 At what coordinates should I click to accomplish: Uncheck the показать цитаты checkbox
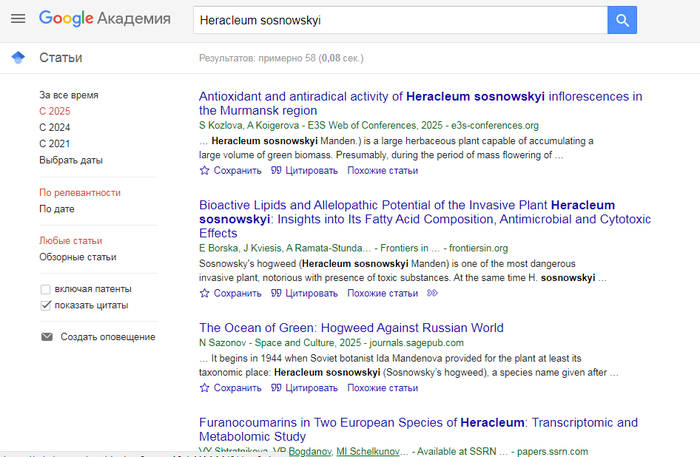pyautogui.click(x=46, y=305)
